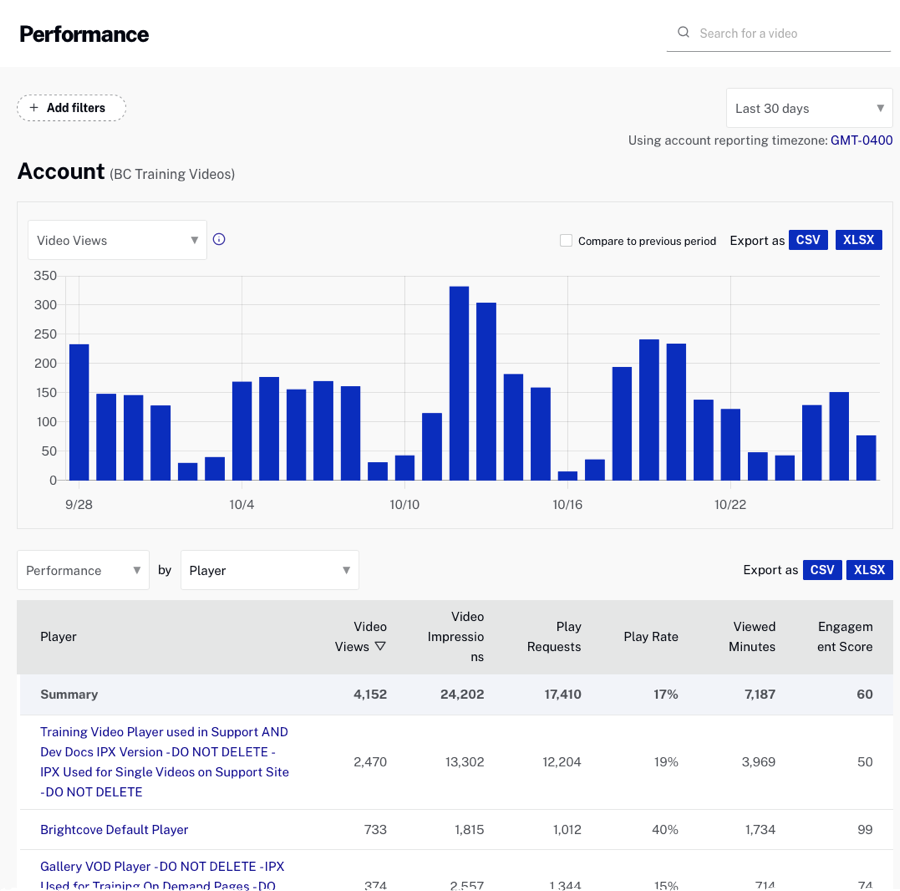Export the player table as XLSX
This screenshot has height=891, width=900.
(x=869, y=569)
